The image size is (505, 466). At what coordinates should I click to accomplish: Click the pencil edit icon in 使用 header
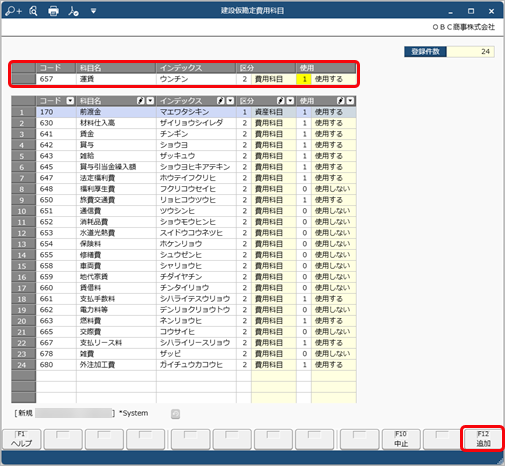(340, 101)
